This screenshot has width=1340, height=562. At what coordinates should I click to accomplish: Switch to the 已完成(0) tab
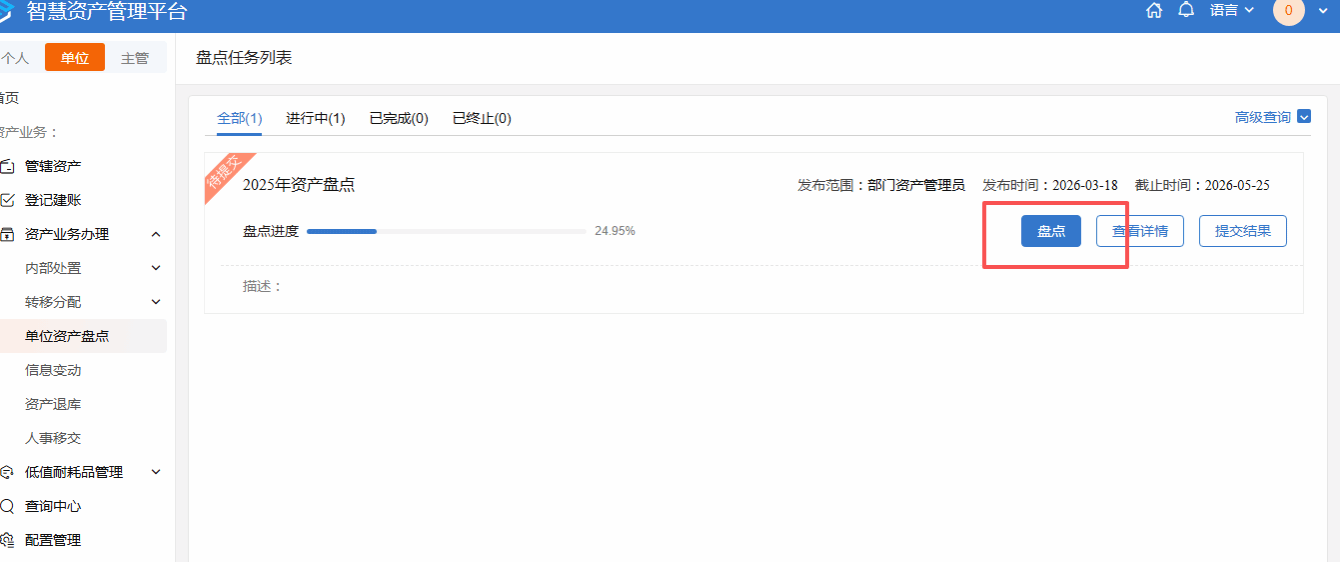pyautogui.click(x=398, y=119)
